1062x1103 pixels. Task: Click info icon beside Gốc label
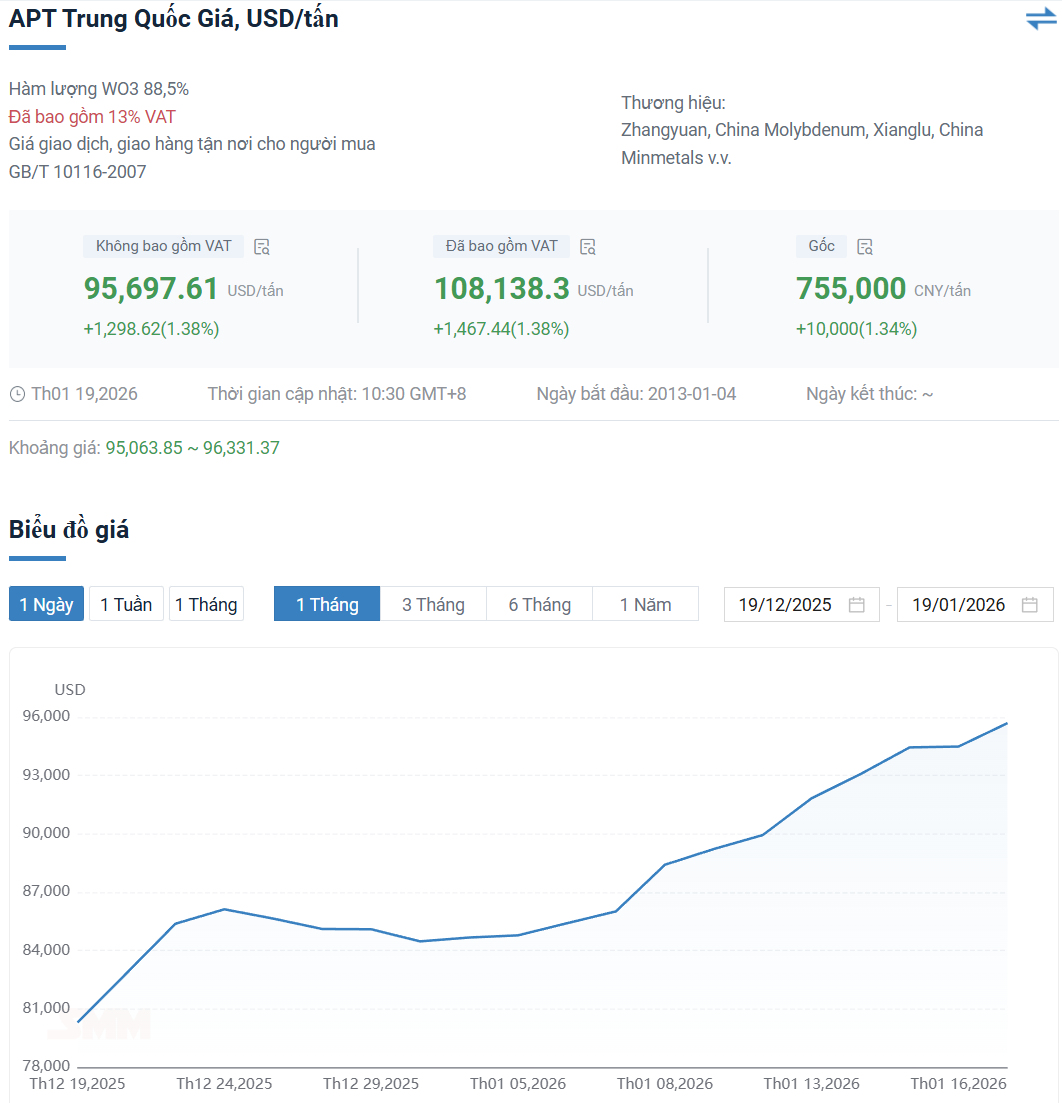click(x=865, y=247)
